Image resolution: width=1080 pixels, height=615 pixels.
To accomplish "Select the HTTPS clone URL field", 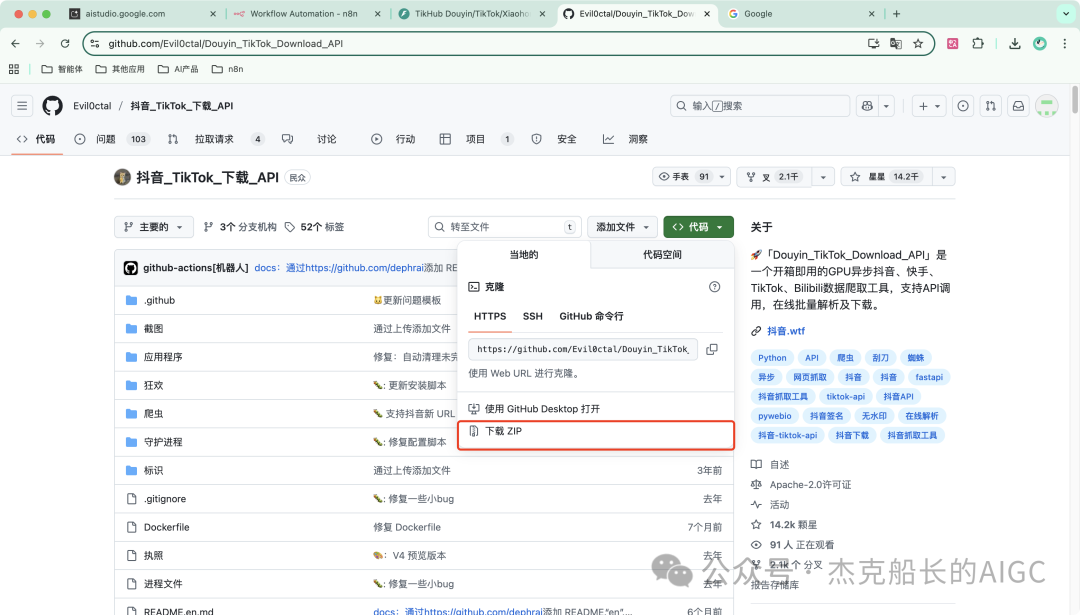I will pyautogui.click(x=583, y=349).
